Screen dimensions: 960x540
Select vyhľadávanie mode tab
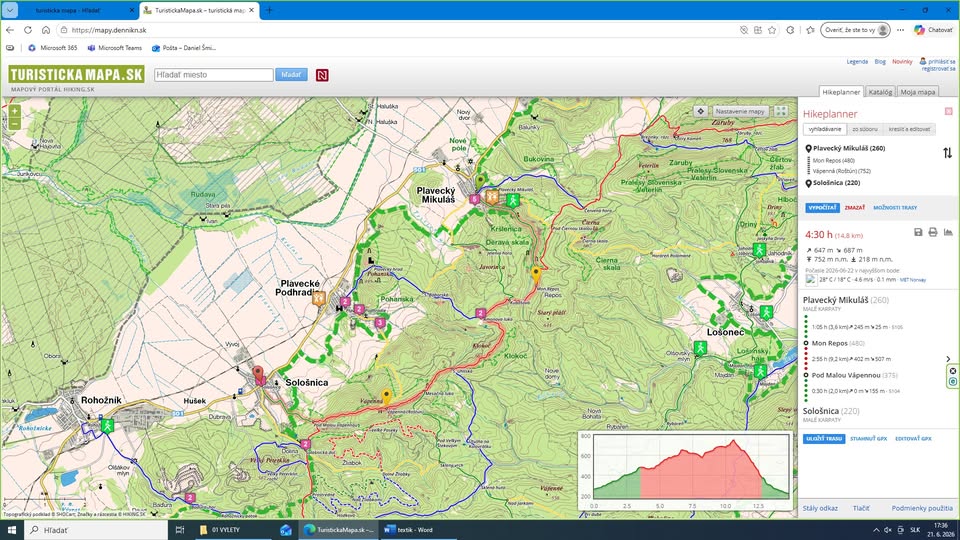point(825,129)
